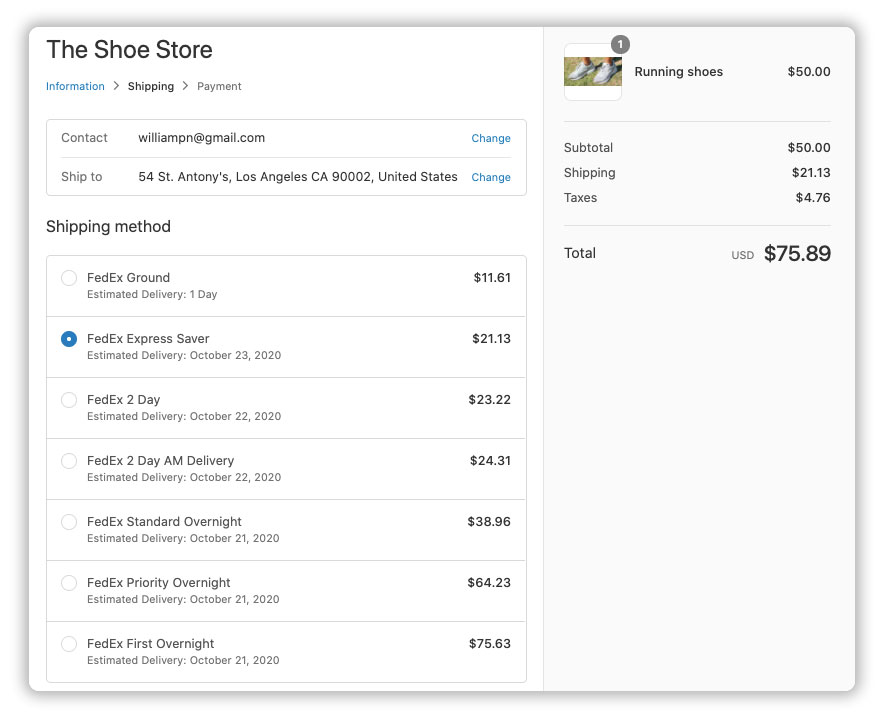Click the FedEx 2 Day AM Delivery label
Image resolution: width=881 pixels, height=716 pixels.
coord(161,461)
